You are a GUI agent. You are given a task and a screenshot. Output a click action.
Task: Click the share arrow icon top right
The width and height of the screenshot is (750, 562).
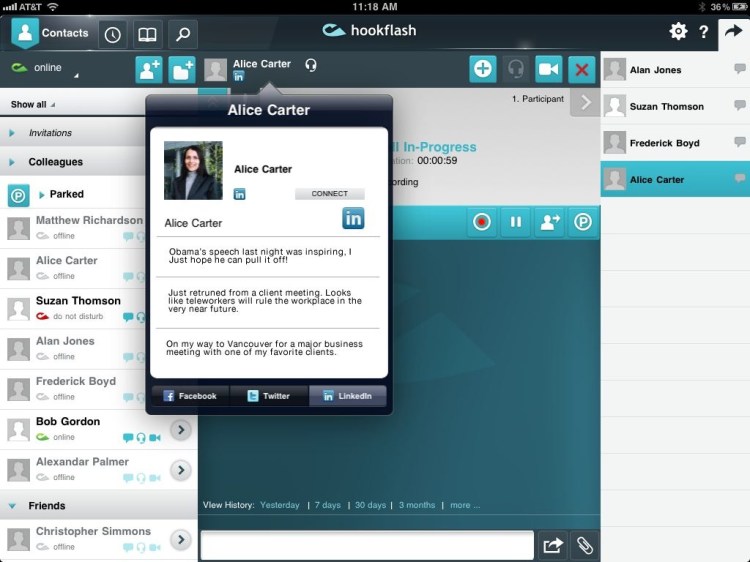click(733, 32)
